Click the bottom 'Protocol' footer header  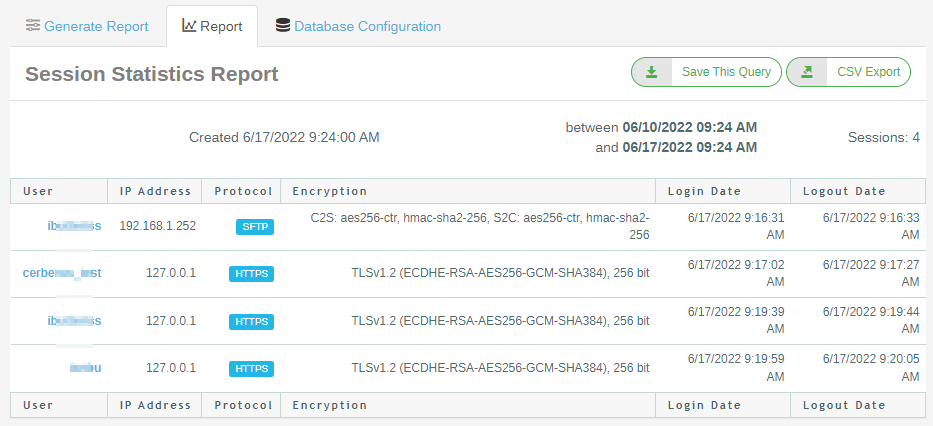click(x=243, y=405)
